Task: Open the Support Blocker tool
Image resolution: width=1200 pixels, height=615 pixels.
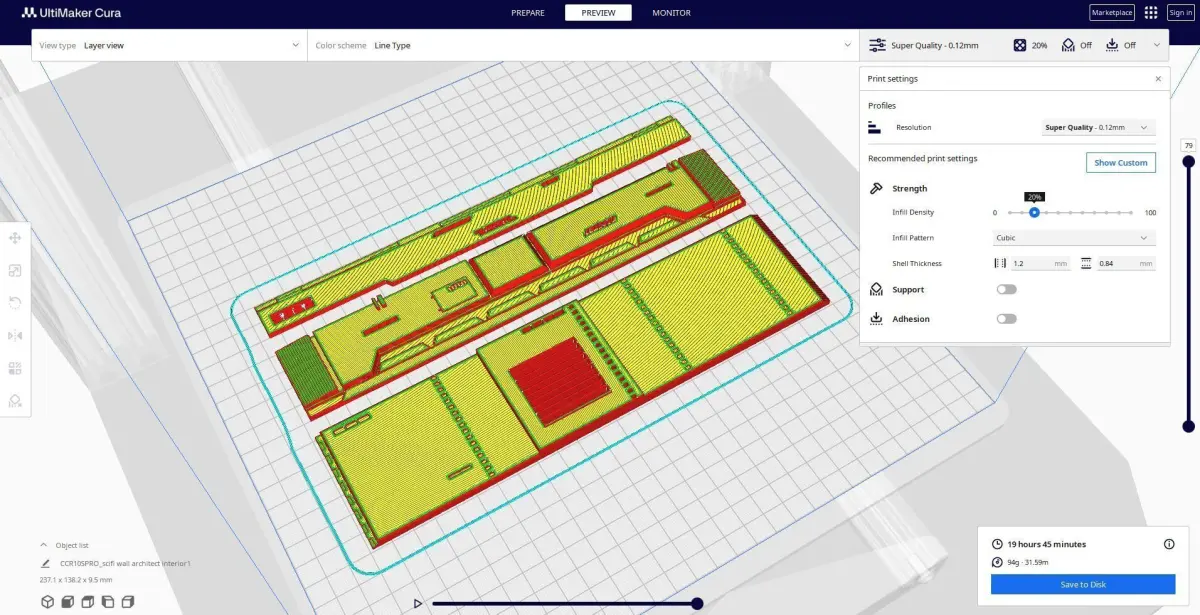Action: click(x=15, y=400)
